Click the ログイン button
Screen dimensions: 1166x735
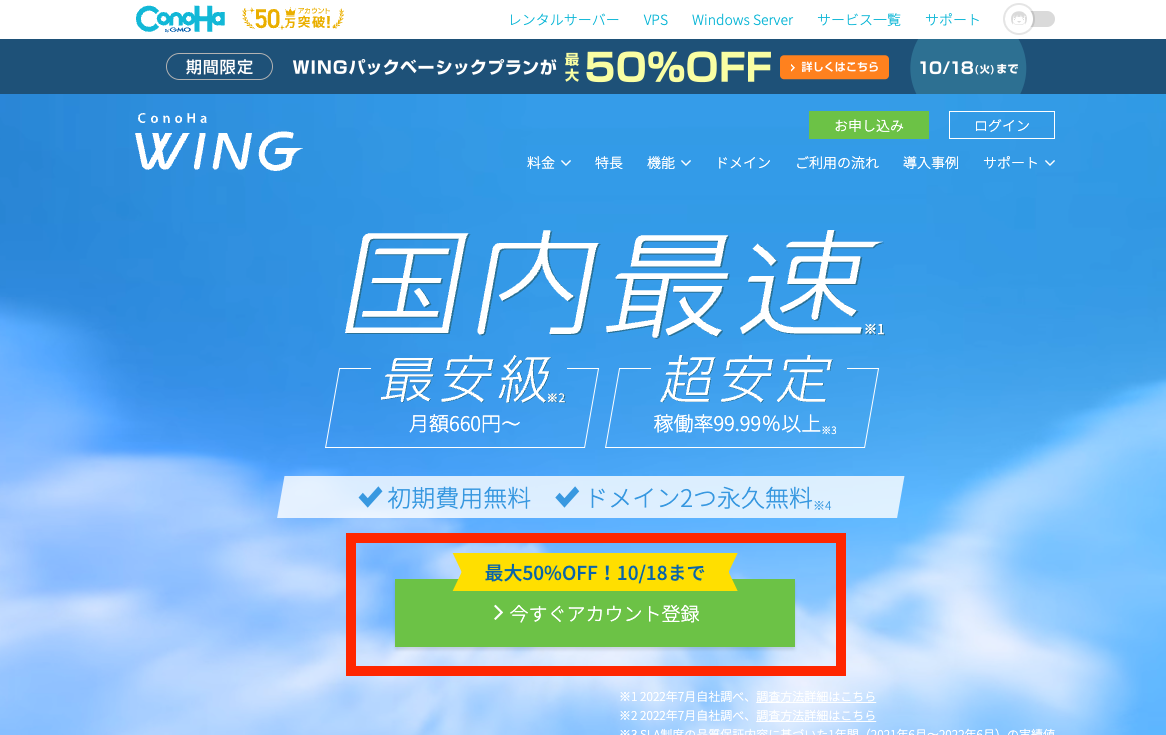[x=1002, y=125]
